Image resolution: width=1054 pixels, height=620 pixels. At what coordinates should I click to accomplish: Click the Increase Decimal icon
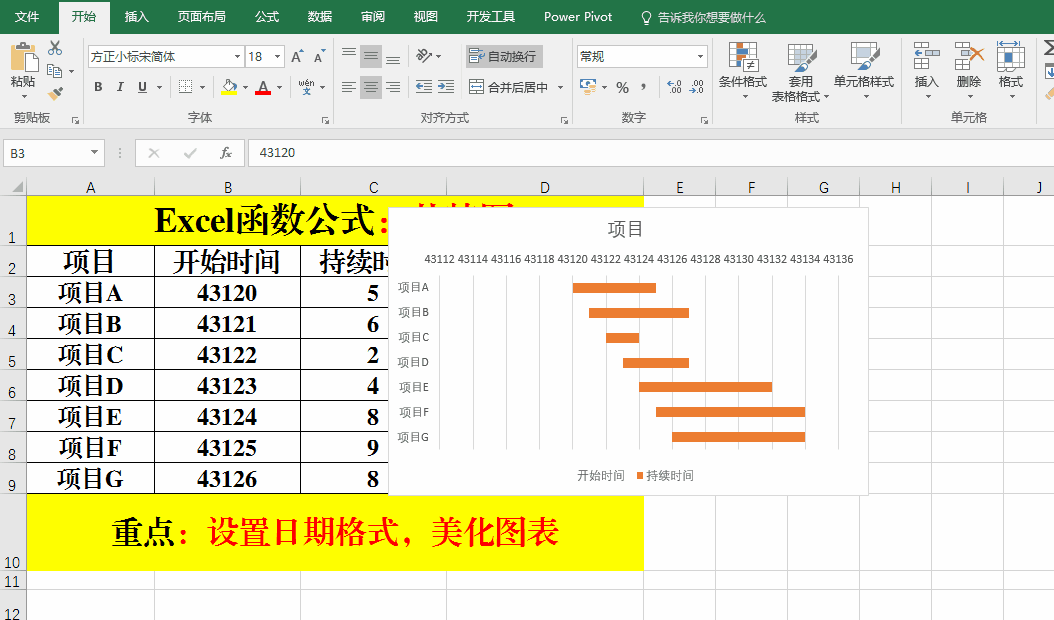click(x=674, y=87)
